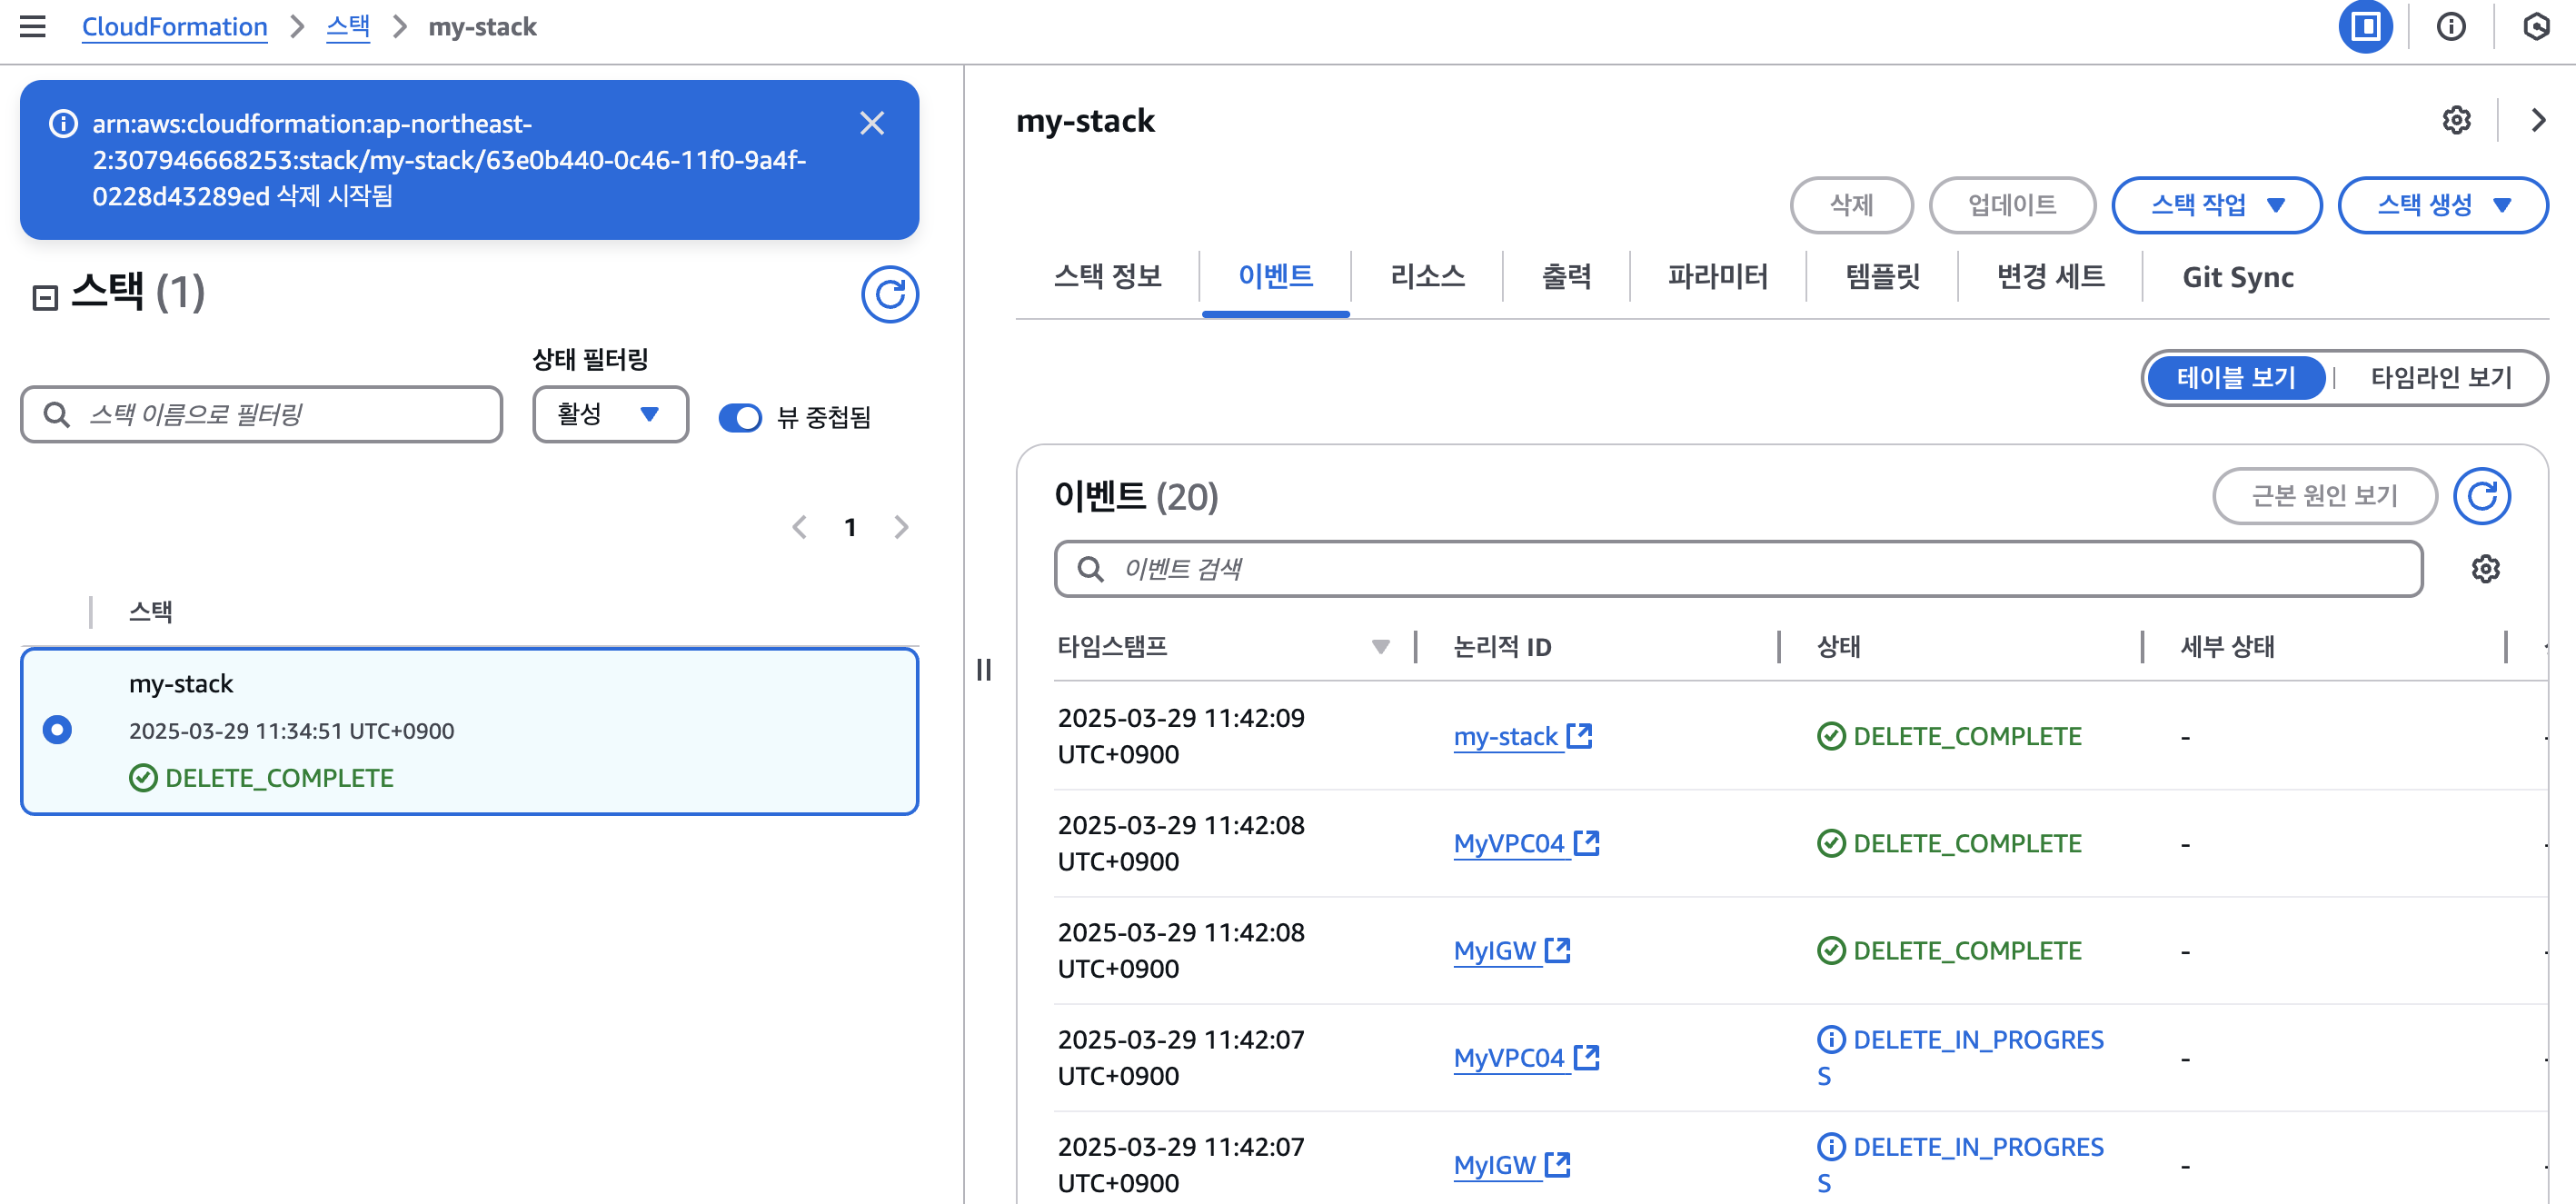The image size is (2576, 1204).
Task: Select the my-stack radio button
Action: pos(58,729)
